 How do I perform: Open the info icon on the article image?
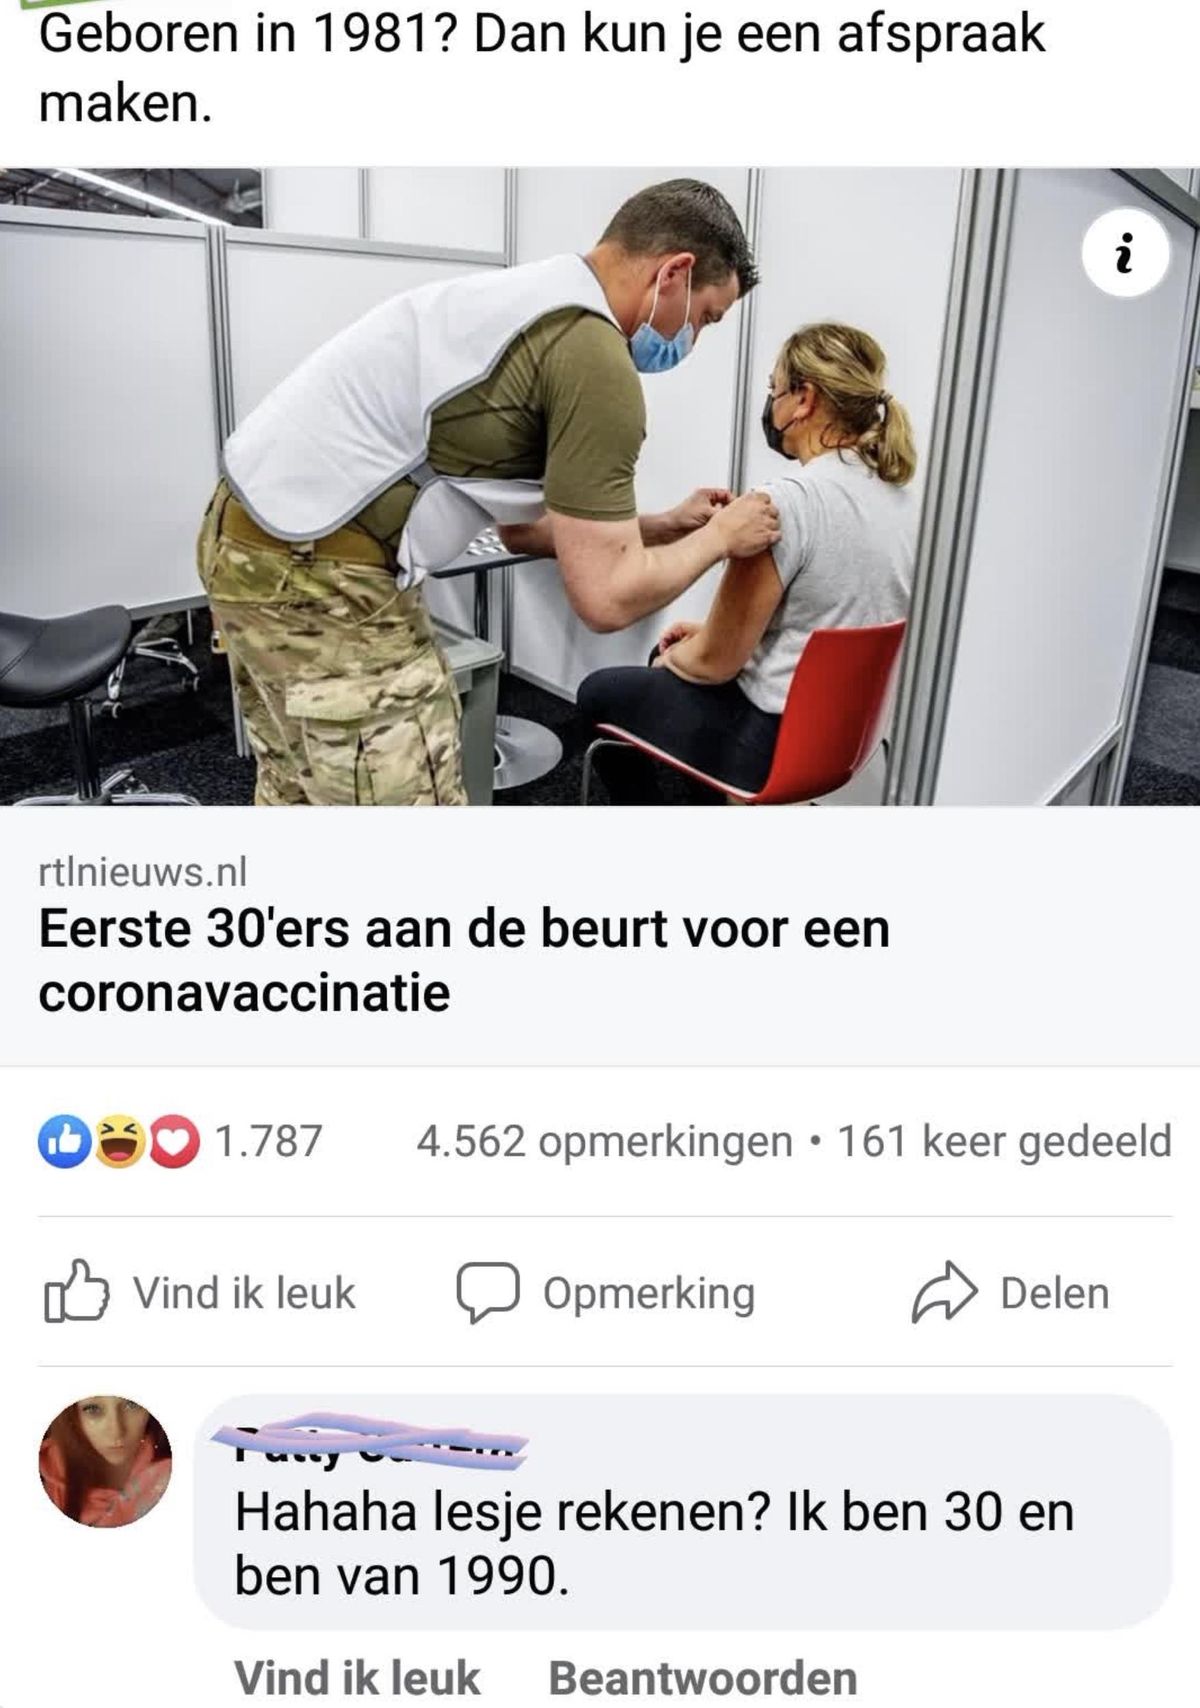tap(1127, 252)
